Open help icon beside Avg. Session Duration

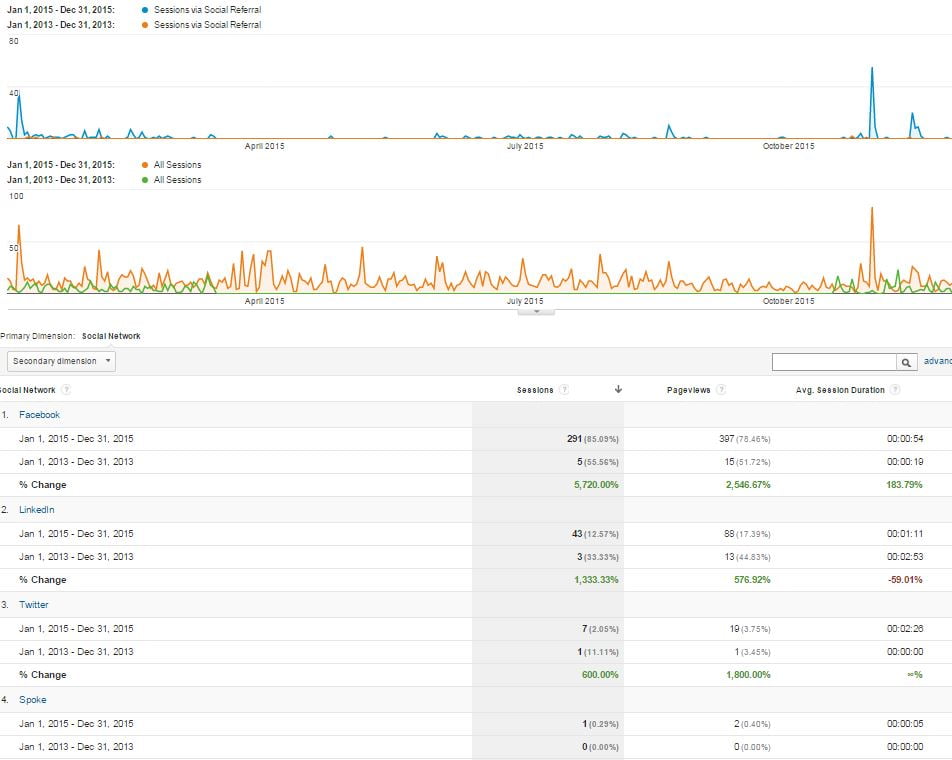895,390
